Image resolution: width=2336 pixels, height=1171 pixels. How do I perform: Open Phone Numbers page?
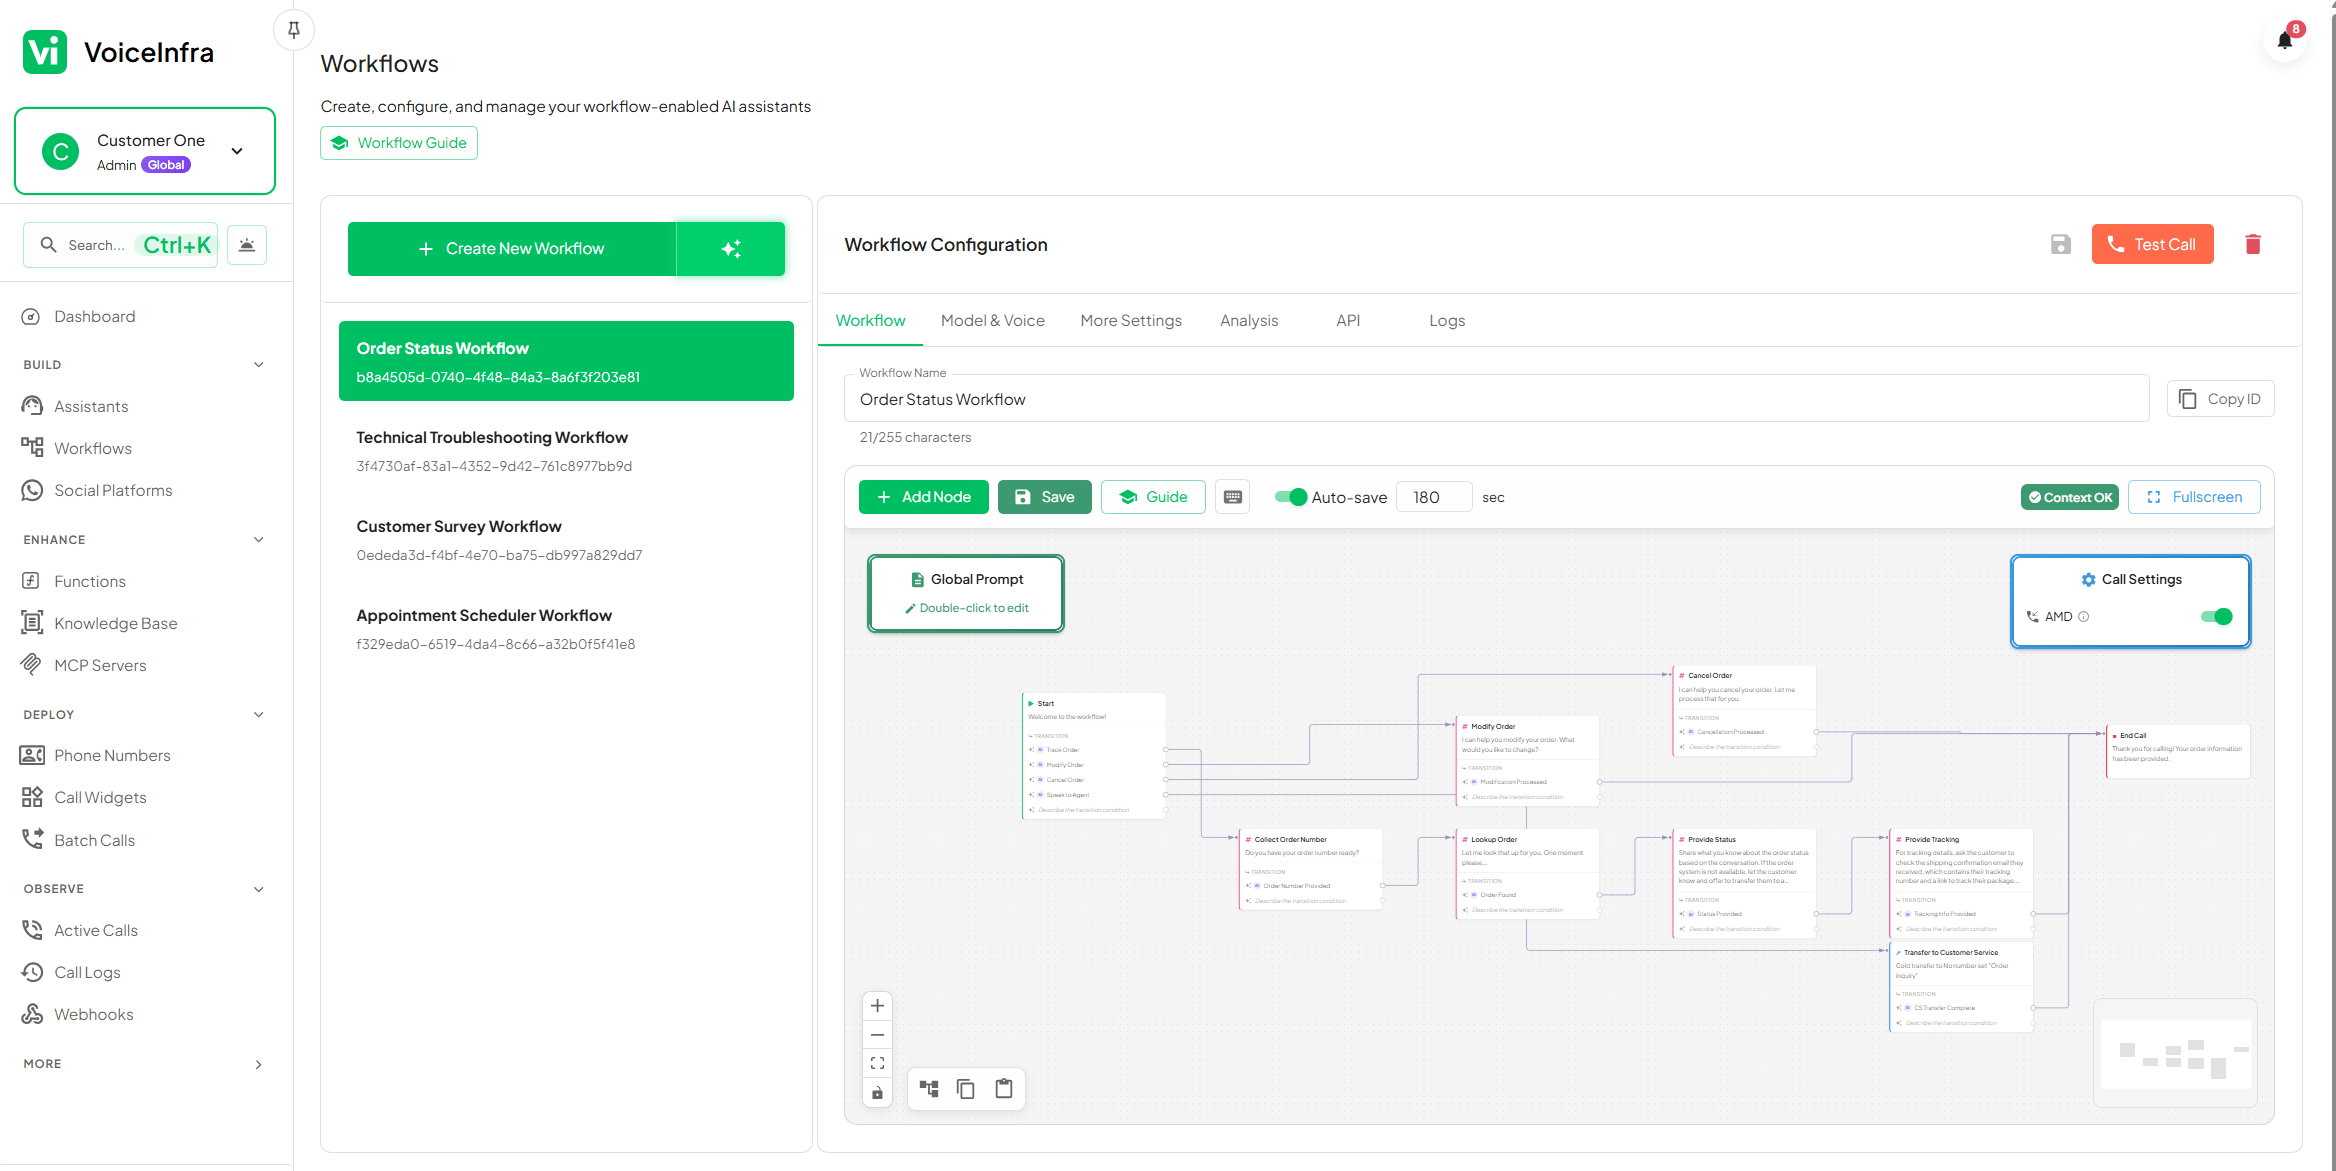tap(112, 755)
